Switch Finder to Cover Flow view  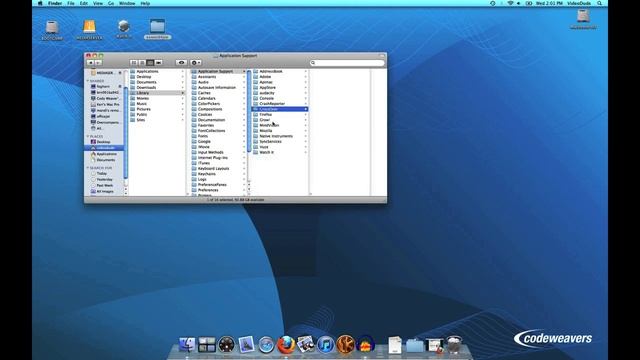159,62
